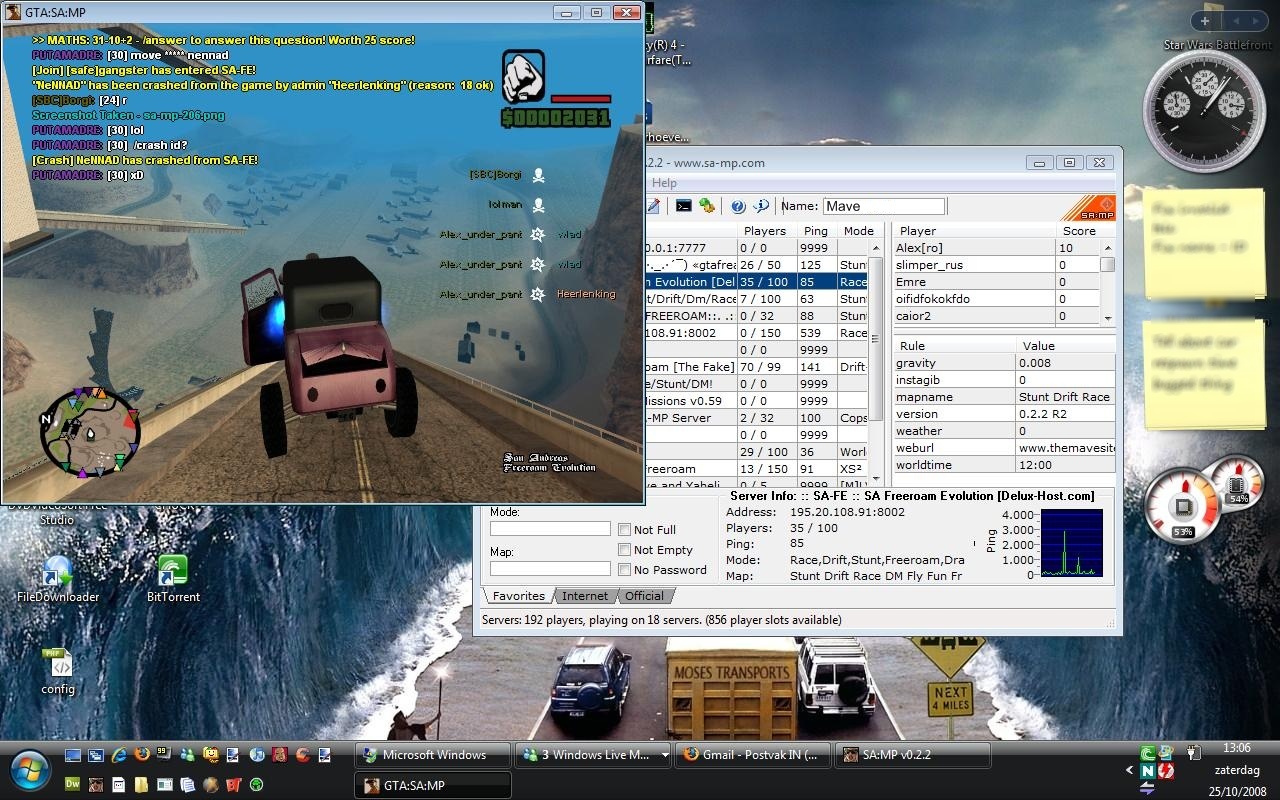The height and width of the screenshot is (800, 1280).
Task: Launch Internet Explorer from quick launch
Action: (119, 755)
